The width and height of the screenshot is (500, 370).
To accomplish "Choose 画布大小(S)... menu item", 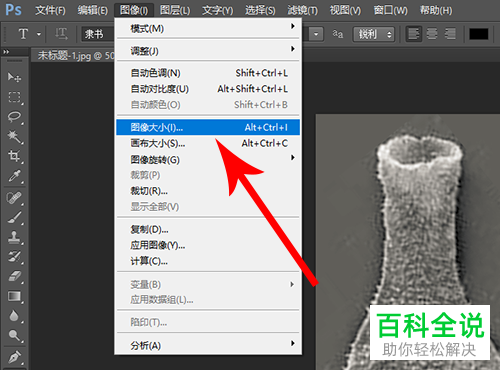I will (x=208, y=143).
